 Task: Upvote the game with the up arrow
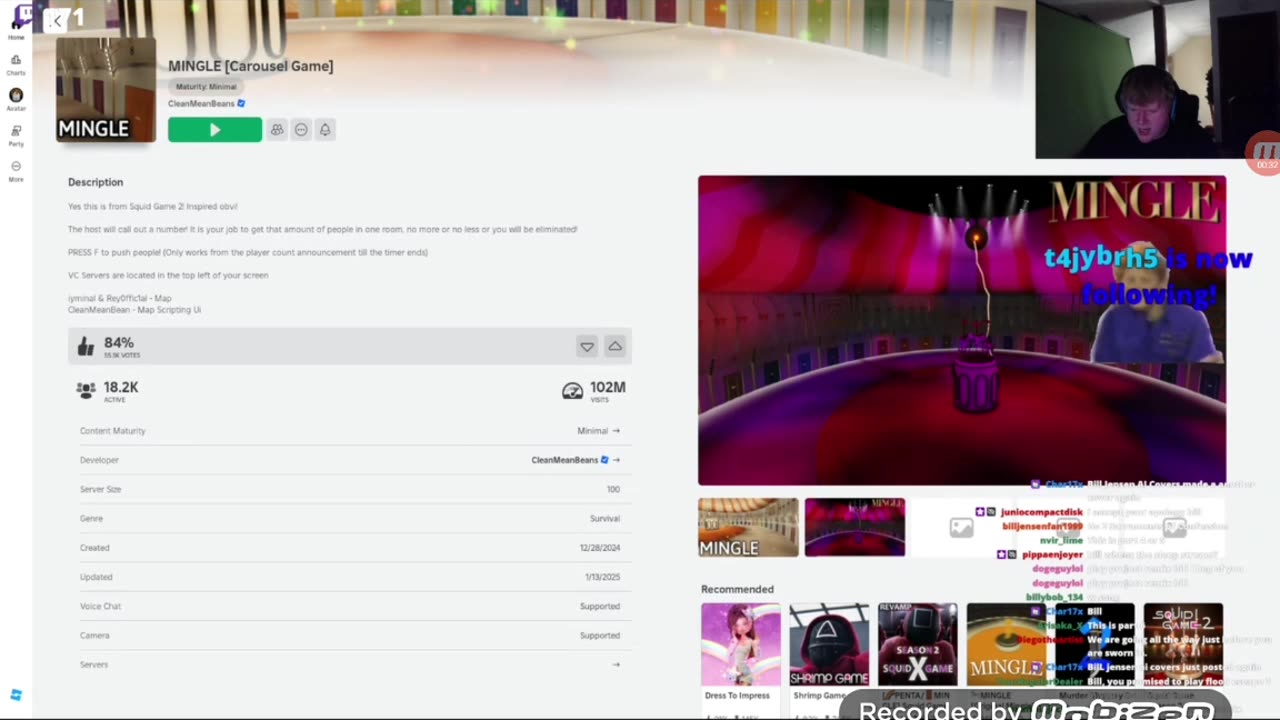click(x=615, y=346)
